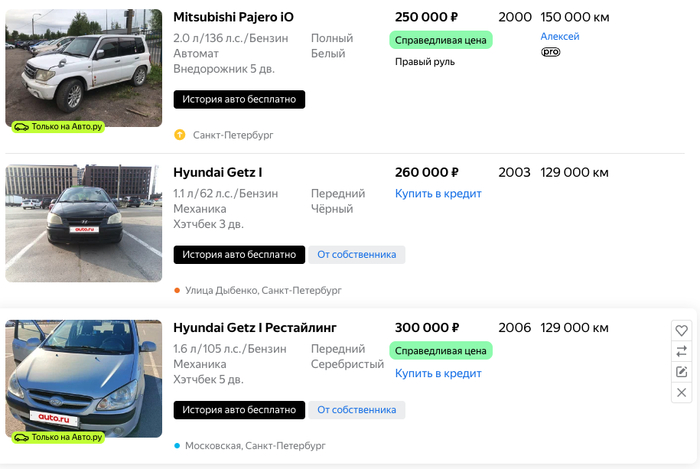The width and height of the screenshot is (700, 469).
Task: Open the Mitsubishi Pajero iO listing title
Action: [233, 17]
